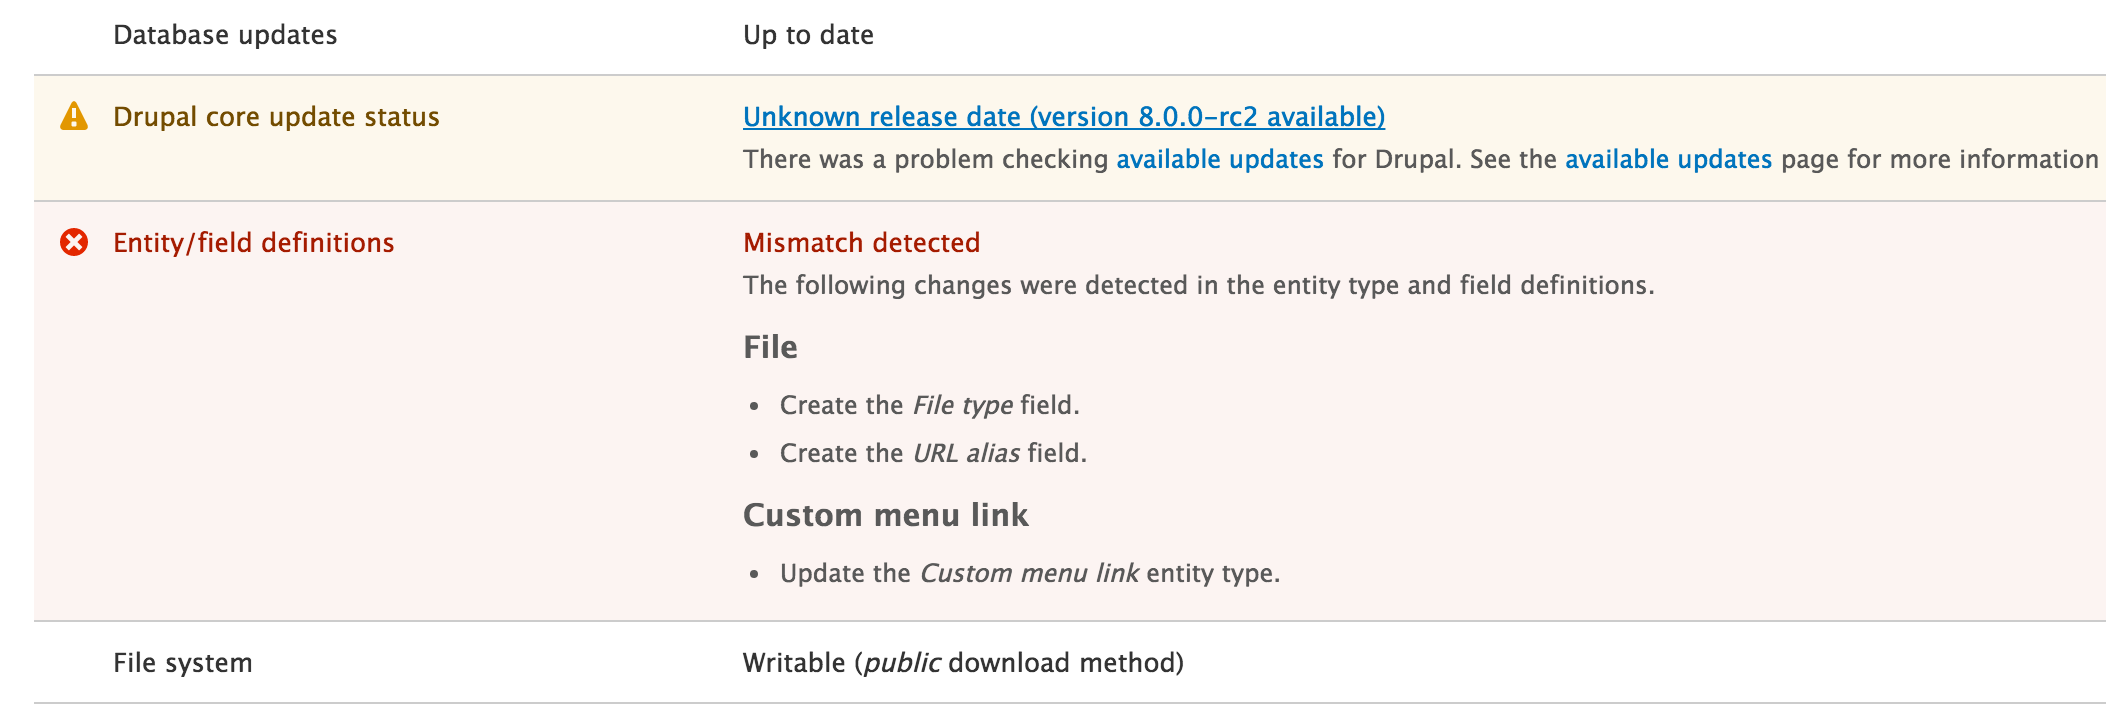Image resolution: width=2106 pixels, height=704 pixels.
Task: Select the Up to date status text
Action: [807, 34]
